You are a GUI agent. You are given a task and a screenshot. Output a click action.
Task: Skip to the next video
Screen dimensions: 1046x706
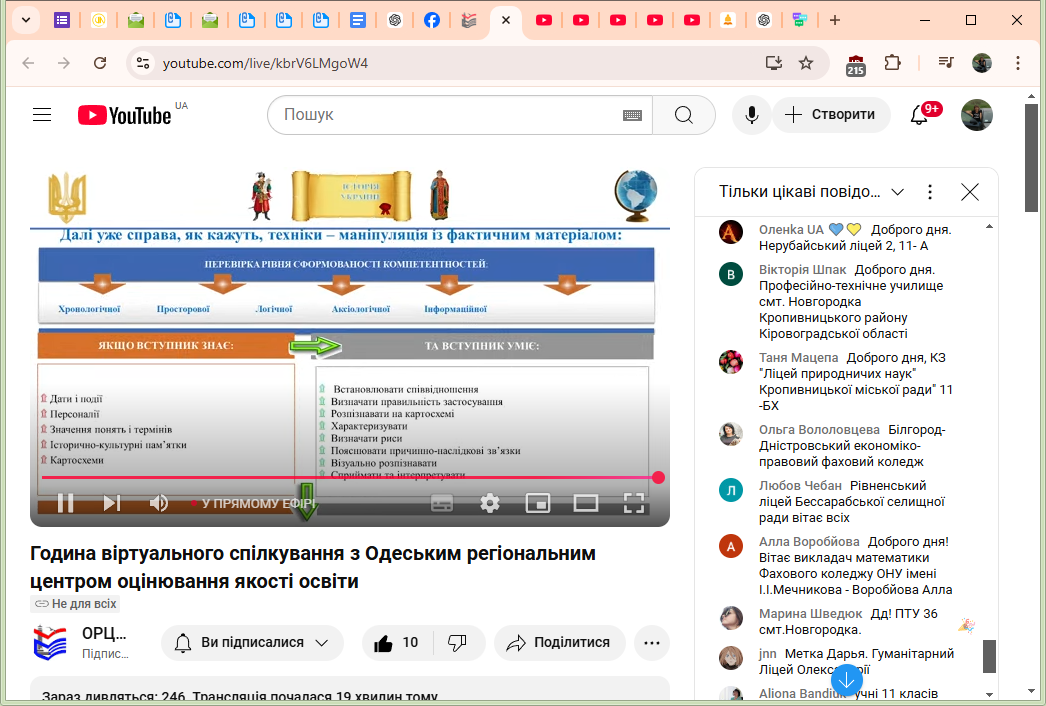(112, 503)
